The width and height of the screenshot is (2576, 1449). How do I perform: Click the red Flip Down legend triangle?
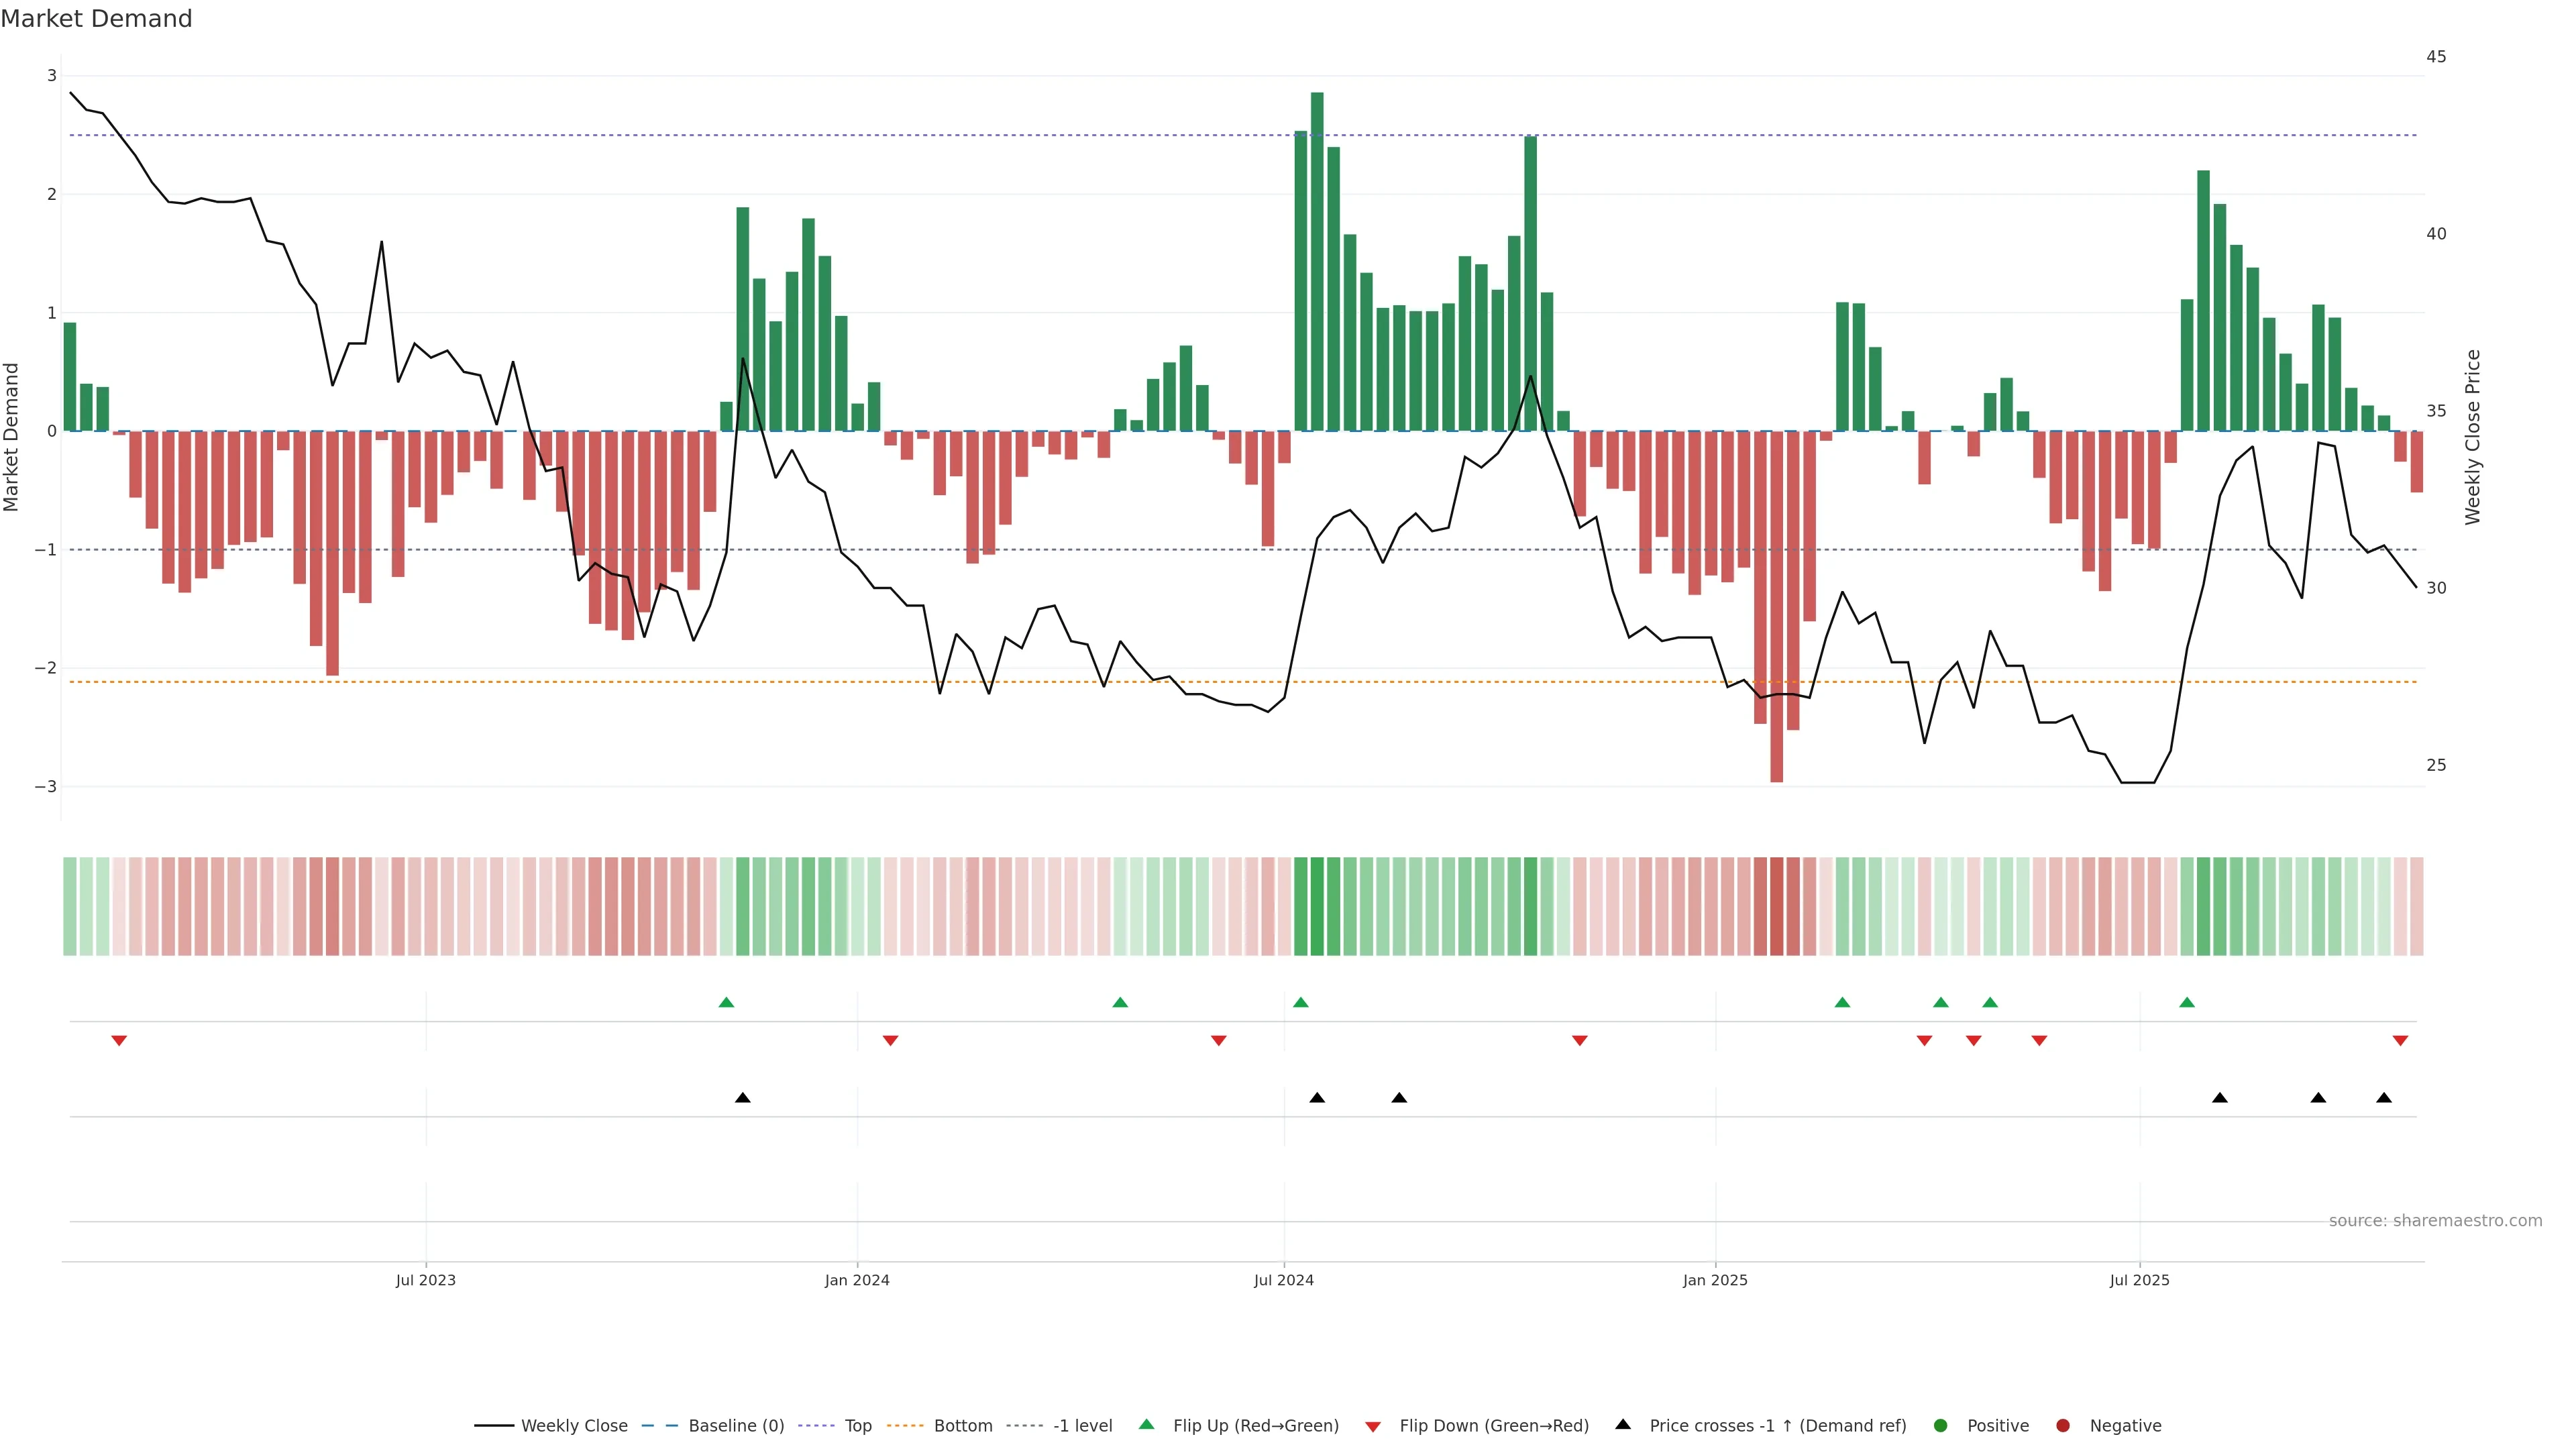[x=1373, y=1427]
